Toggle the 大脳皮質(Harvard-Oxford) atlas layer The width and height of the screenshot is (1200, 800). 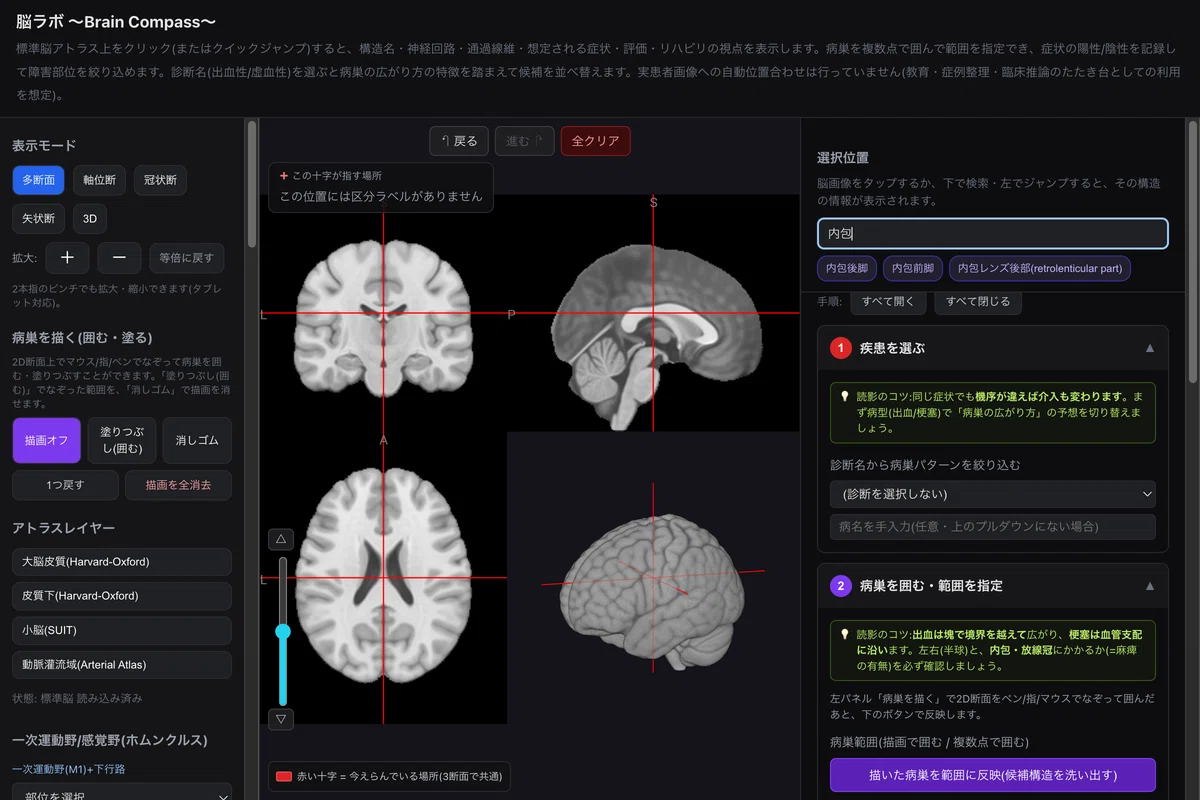122,562
